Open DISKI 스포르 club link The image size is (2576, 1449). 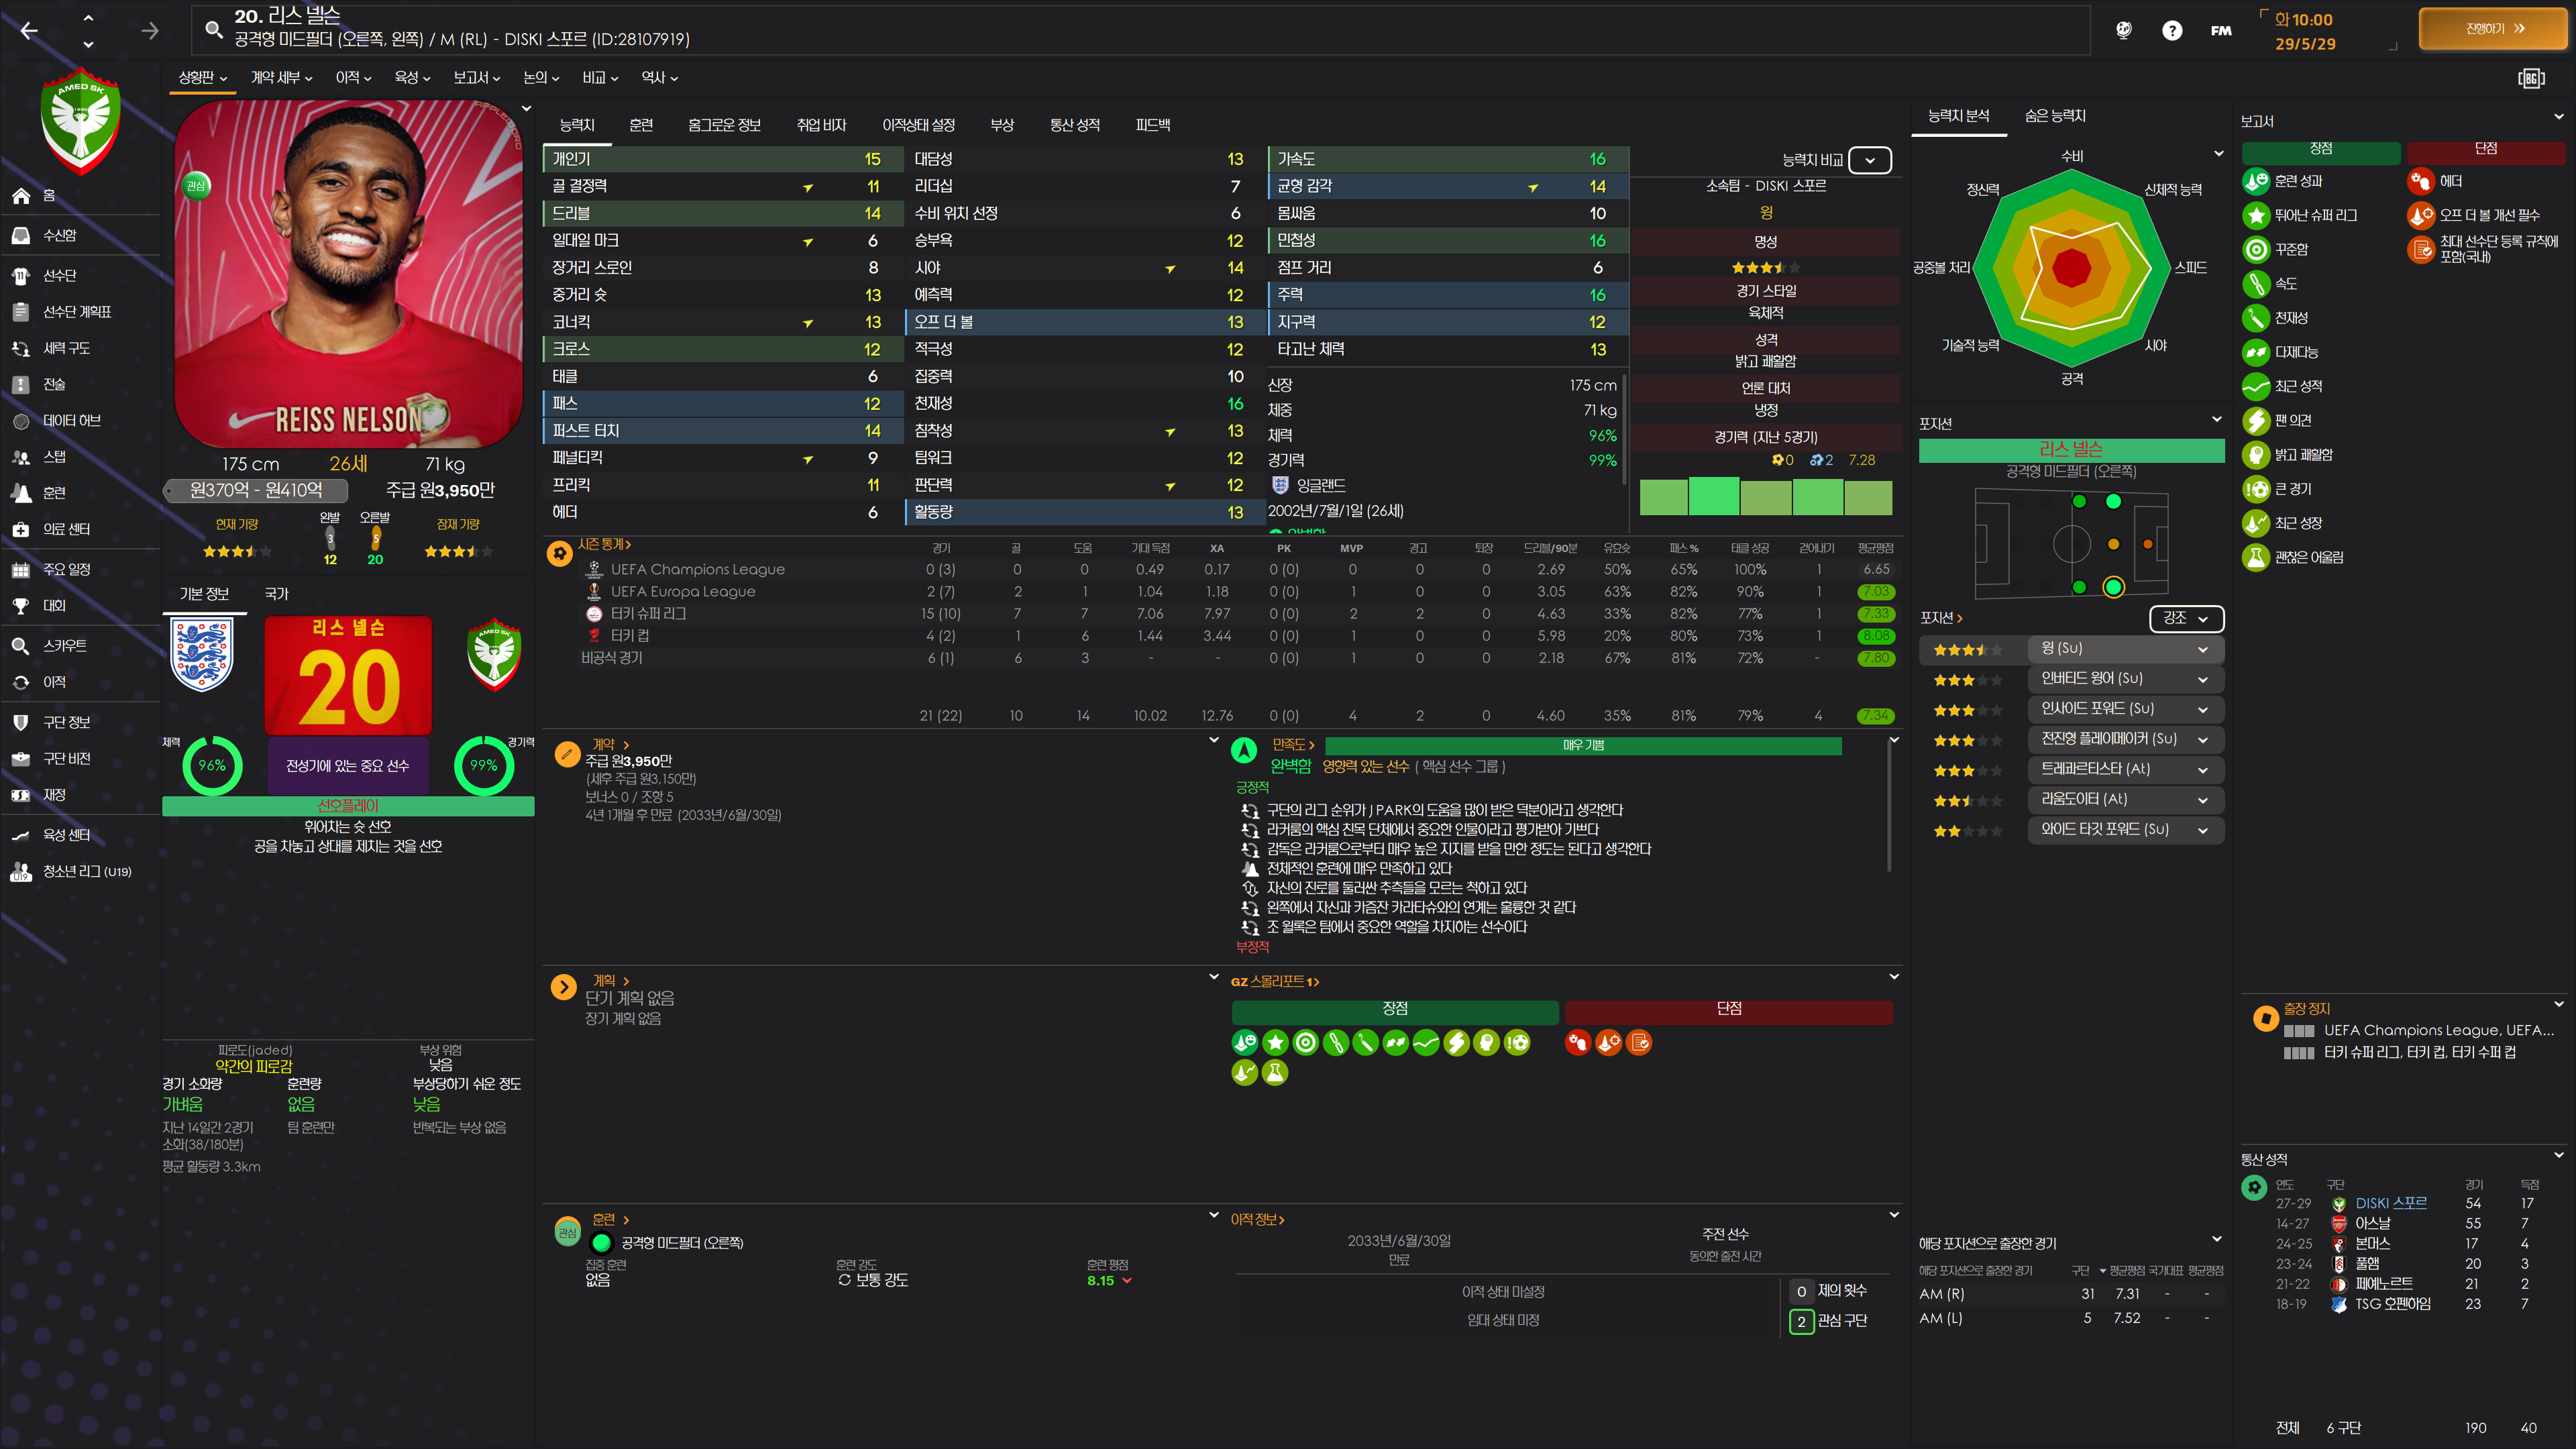click(x=2390, y=1203)
